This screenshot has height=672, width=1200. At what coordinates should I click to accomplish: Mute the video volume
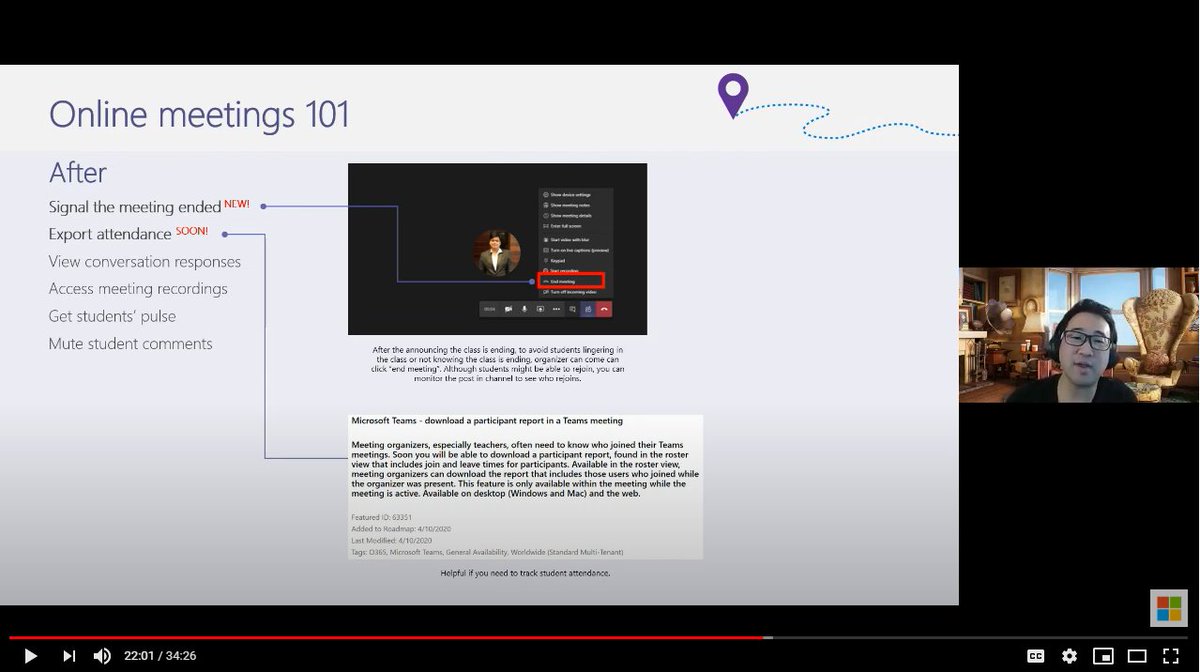(102, 656)
